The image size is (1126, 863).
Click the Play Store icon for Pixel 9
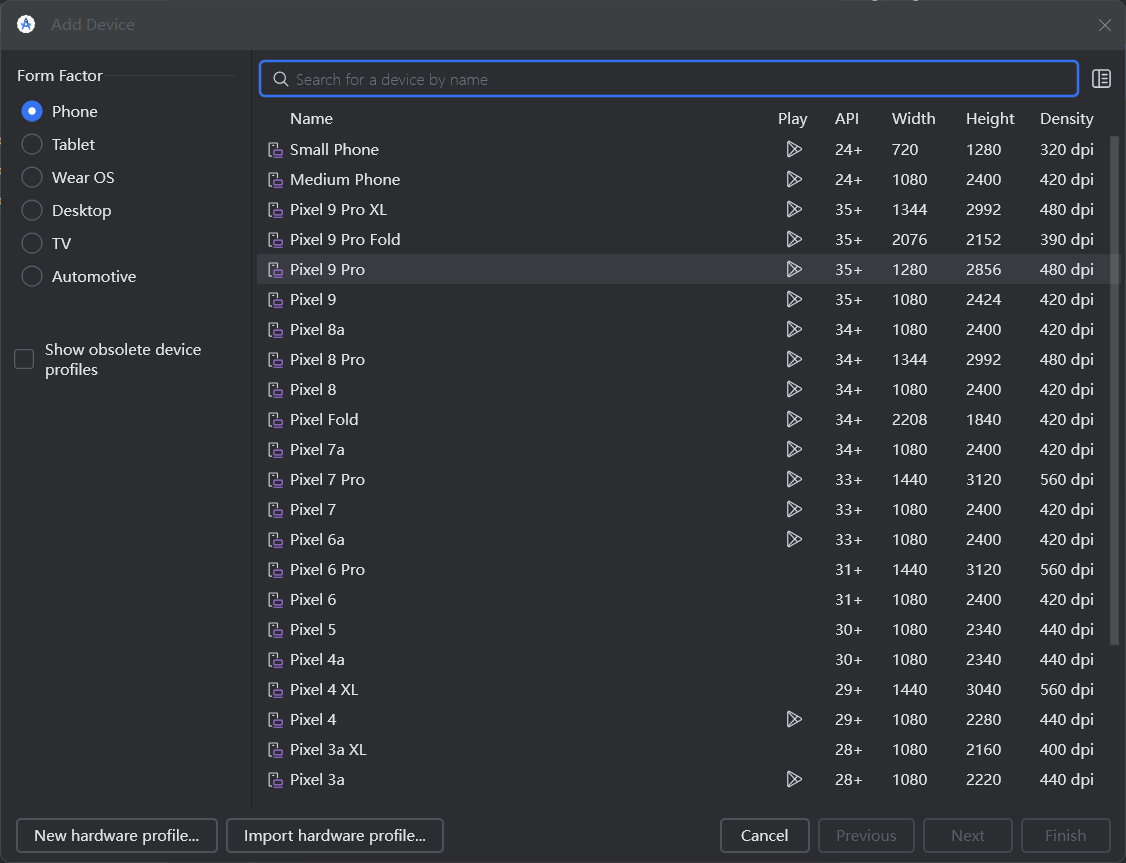point(794,299)
